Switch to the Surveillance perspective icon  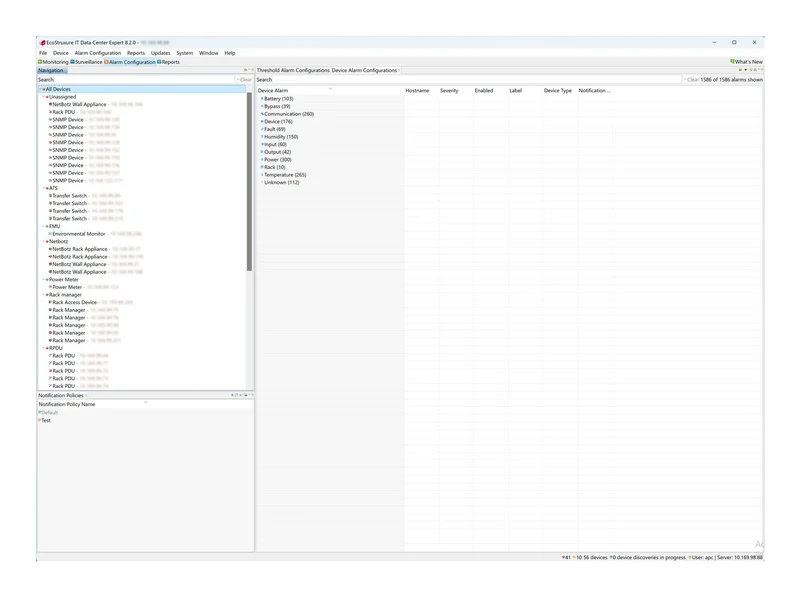(72, 62)
